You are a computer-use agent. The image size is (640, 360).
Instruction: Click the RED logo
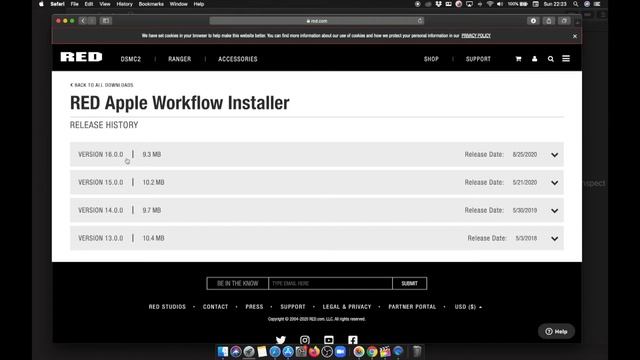coord(82,57)
